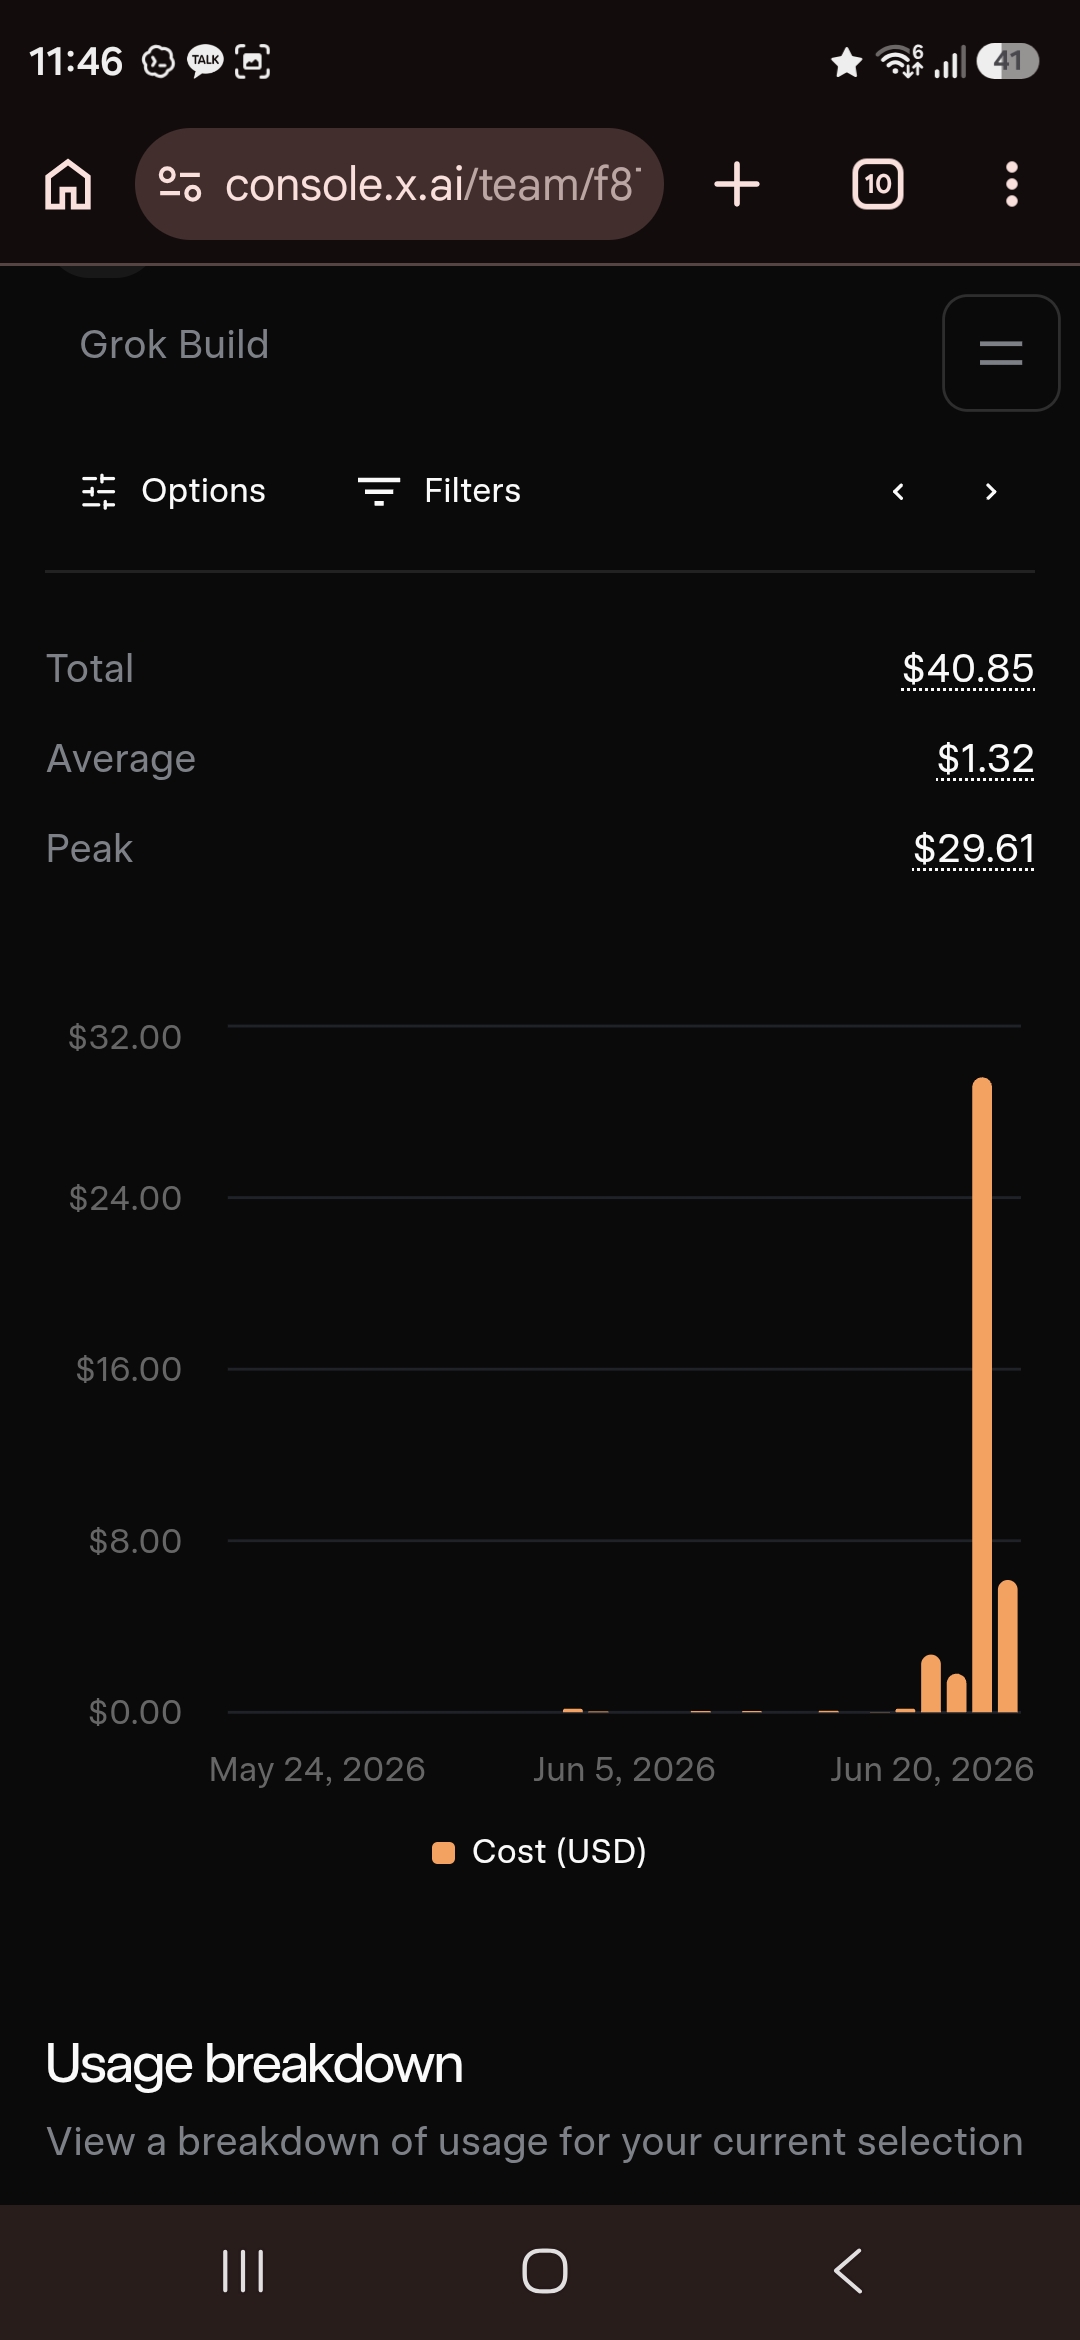Tap the Android back navigation button

pyautogui.click(x=848, y=2271)
